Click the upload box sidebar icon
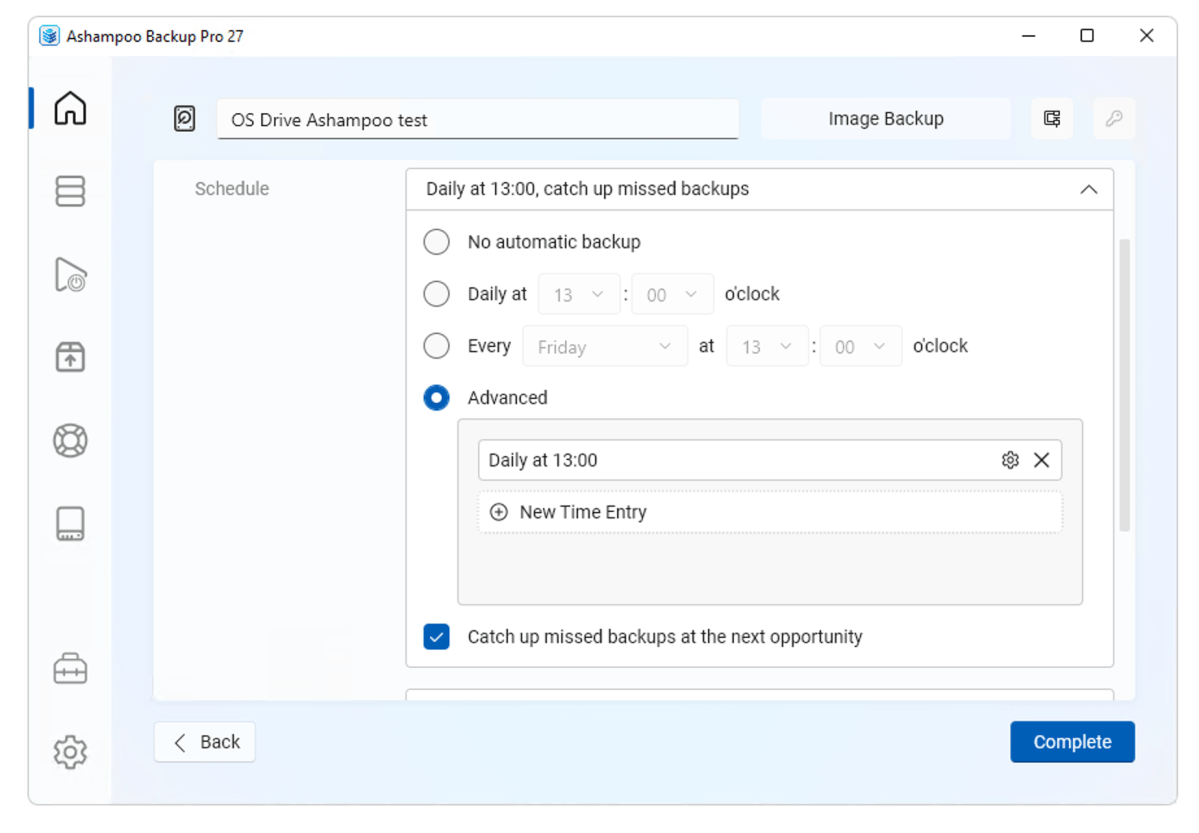The height and width of the screenshot is (833, 1199). (x=70, y=356)
